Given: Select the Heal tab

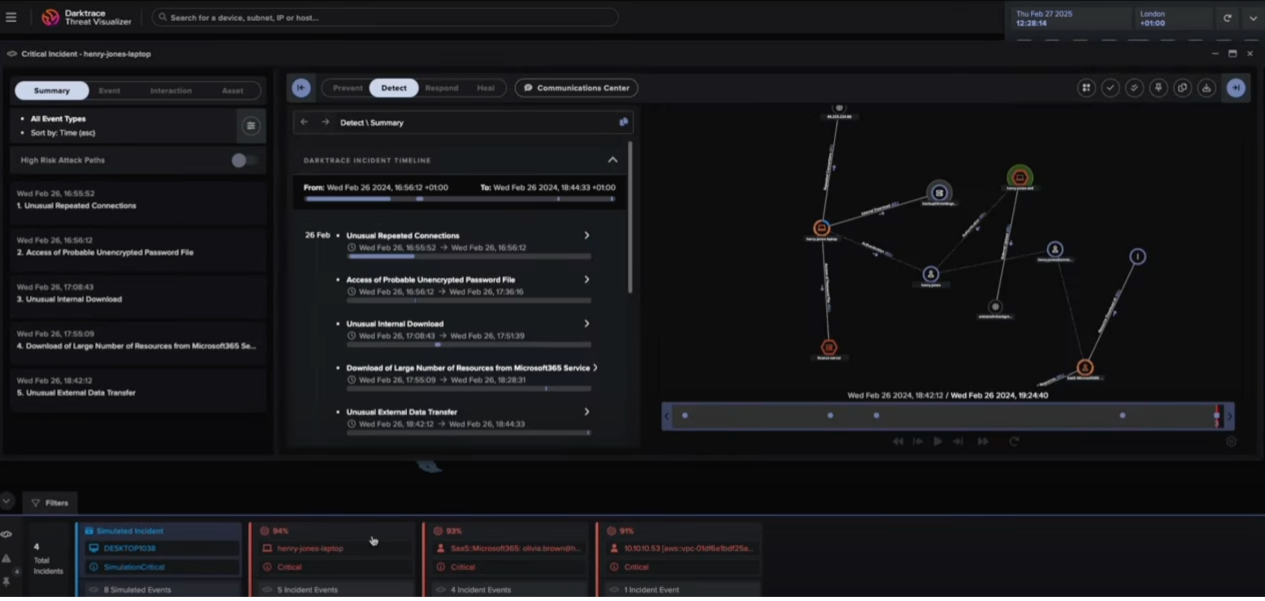Looking at the screenshot, I should (x=485, y=88).
